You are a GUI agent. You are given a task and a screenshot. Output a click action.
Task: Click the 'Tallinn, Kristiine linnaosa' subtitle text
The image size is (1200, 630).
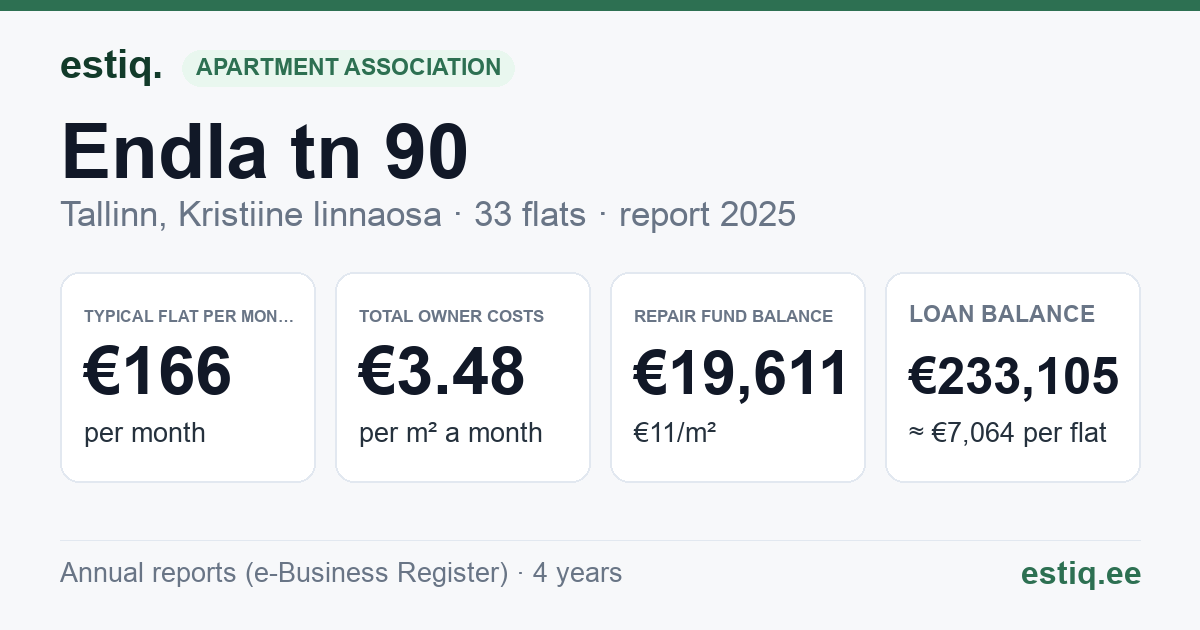250,214
